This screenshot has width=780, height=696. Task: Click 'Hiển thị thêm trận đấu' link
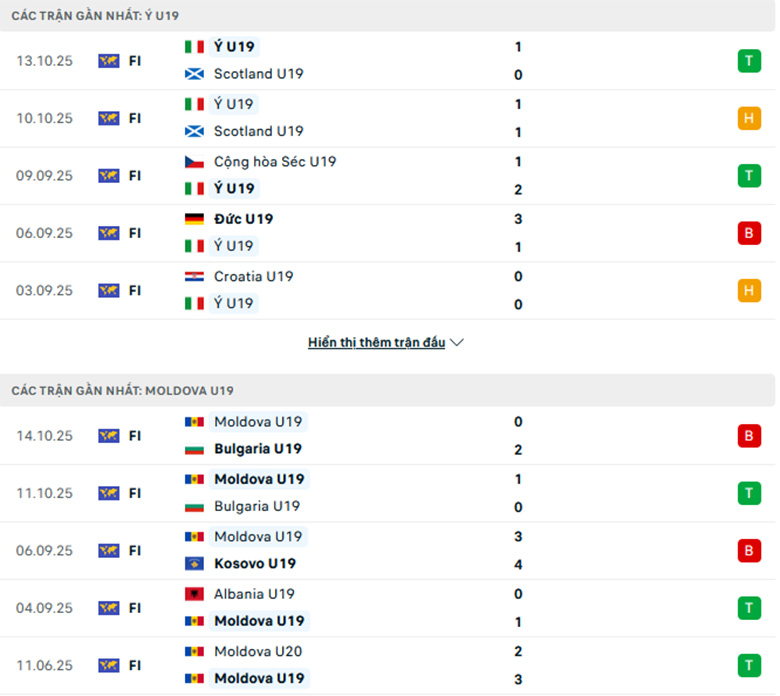point(376,343)
